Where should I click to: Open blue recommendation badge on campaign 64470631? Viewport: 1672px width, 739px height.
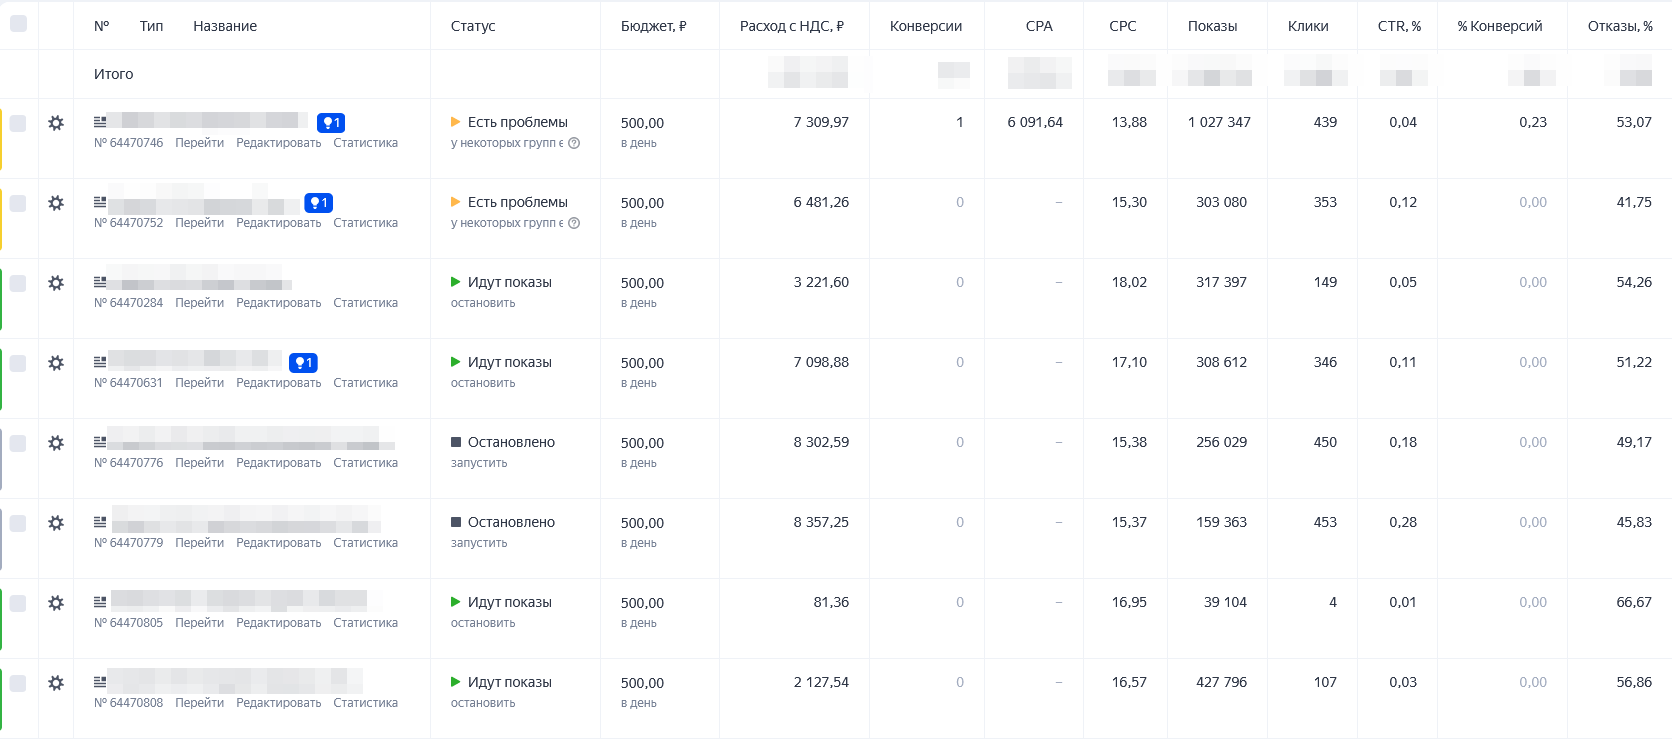point(303,363)
